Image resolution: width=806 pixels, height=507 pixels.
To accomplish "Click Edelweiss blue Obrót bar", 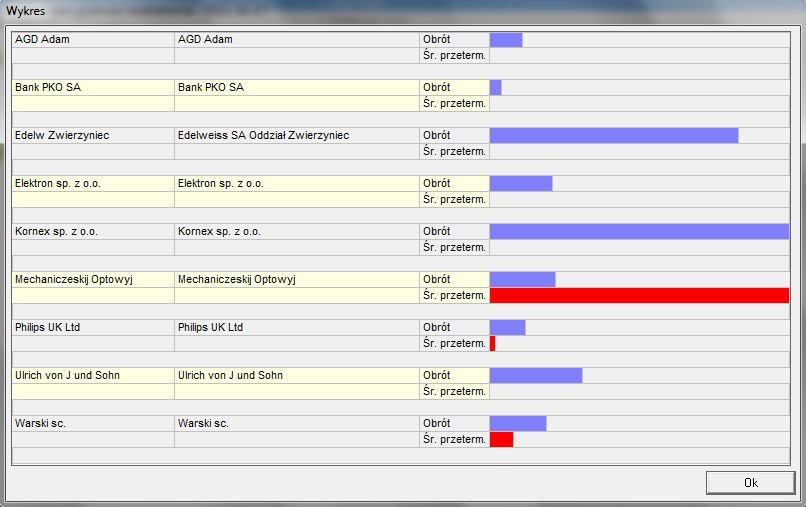I will coord(614,136).
